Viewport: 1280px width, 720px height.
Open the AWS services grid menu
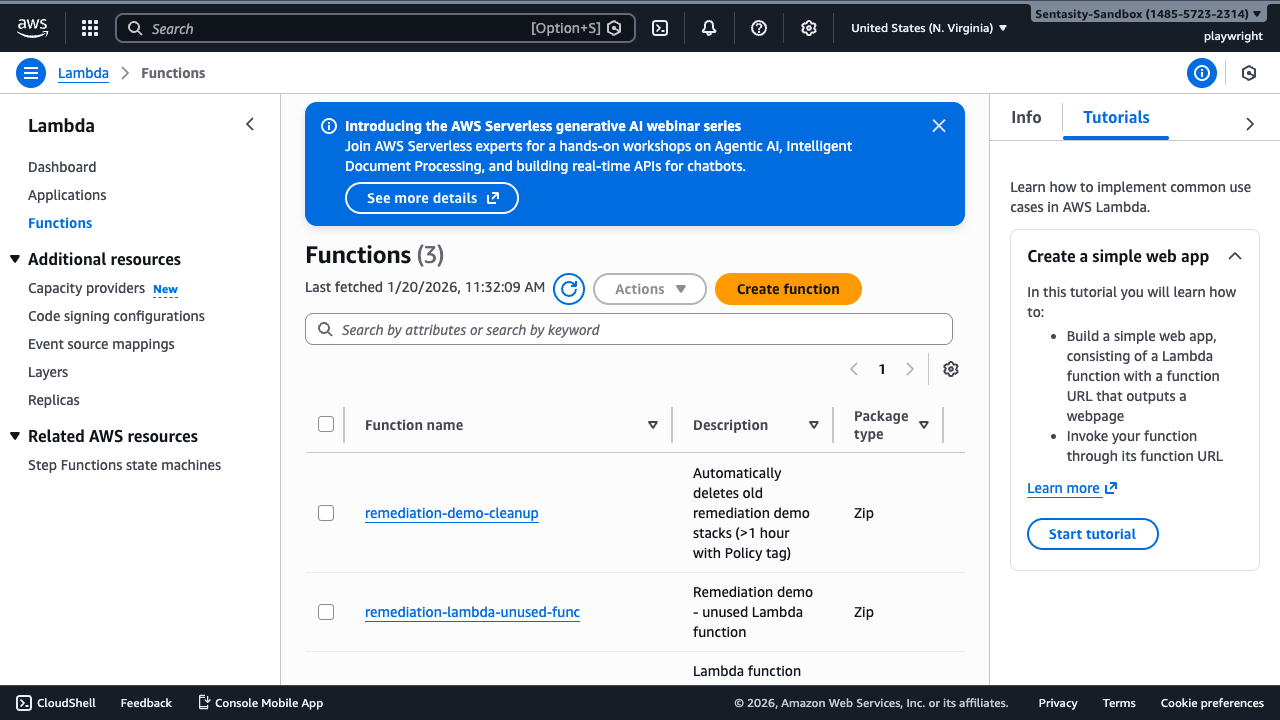[90, 28]
